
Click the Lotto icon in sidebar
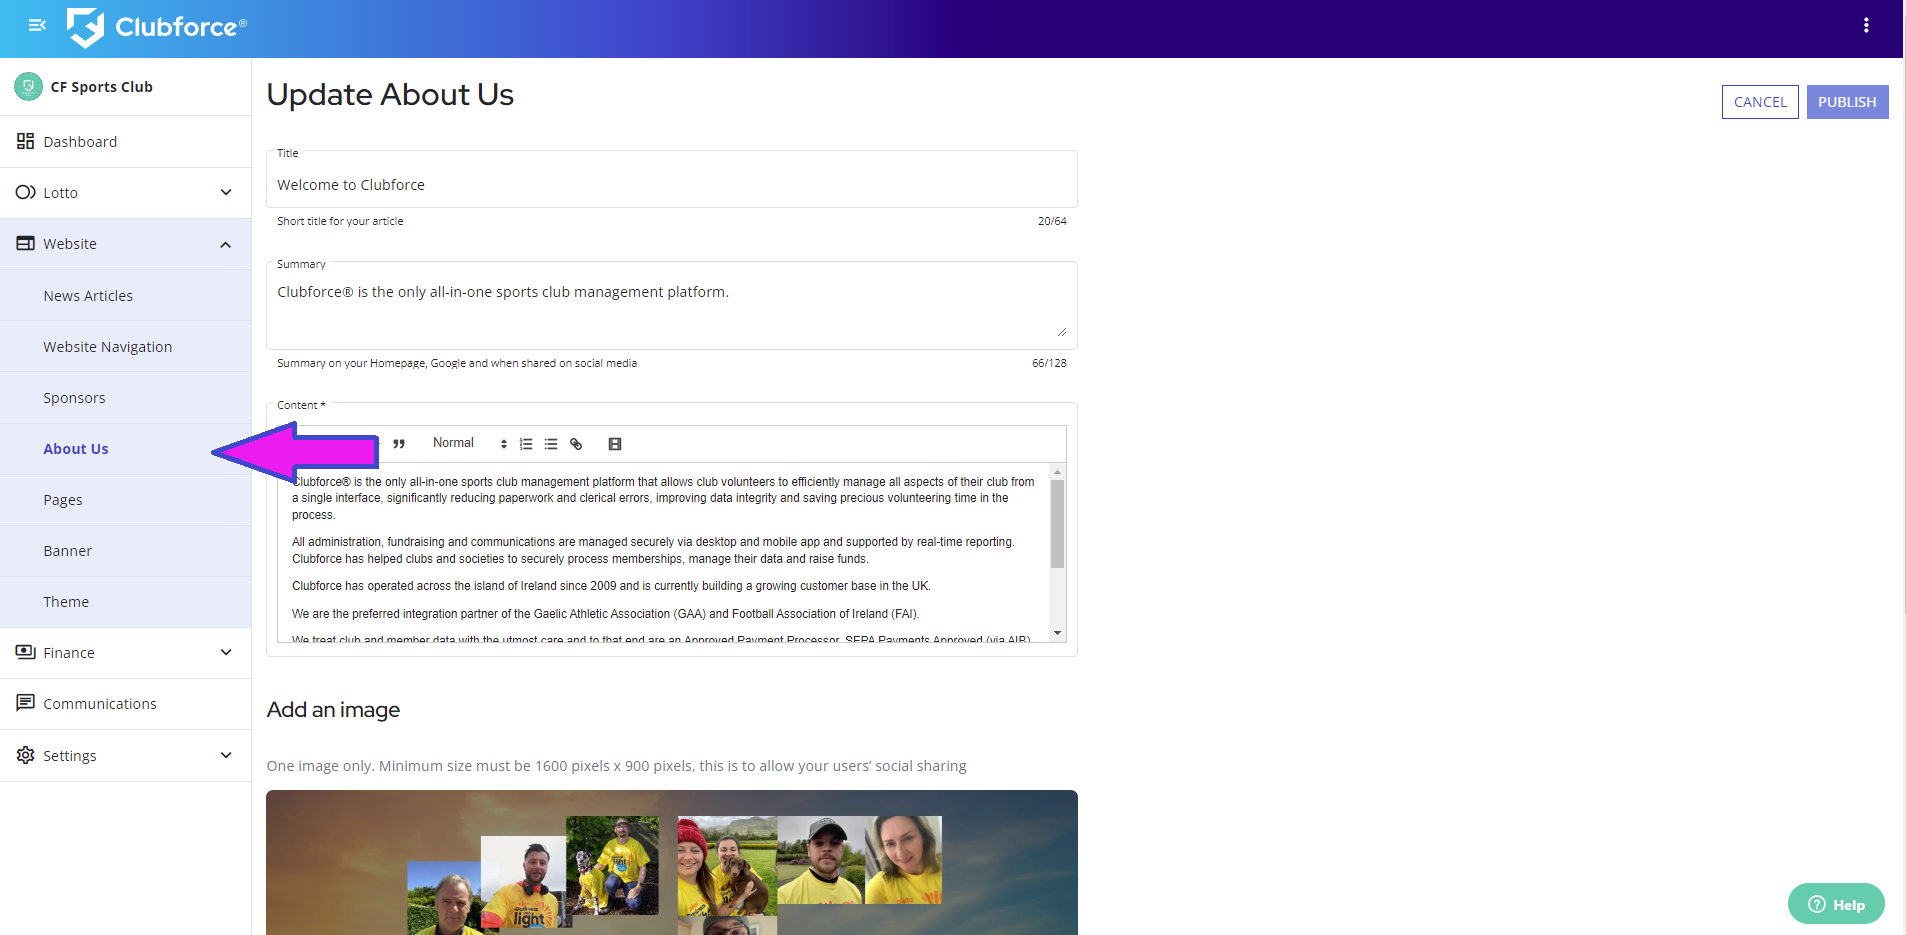pyautogui.click(x=25, y=192)
